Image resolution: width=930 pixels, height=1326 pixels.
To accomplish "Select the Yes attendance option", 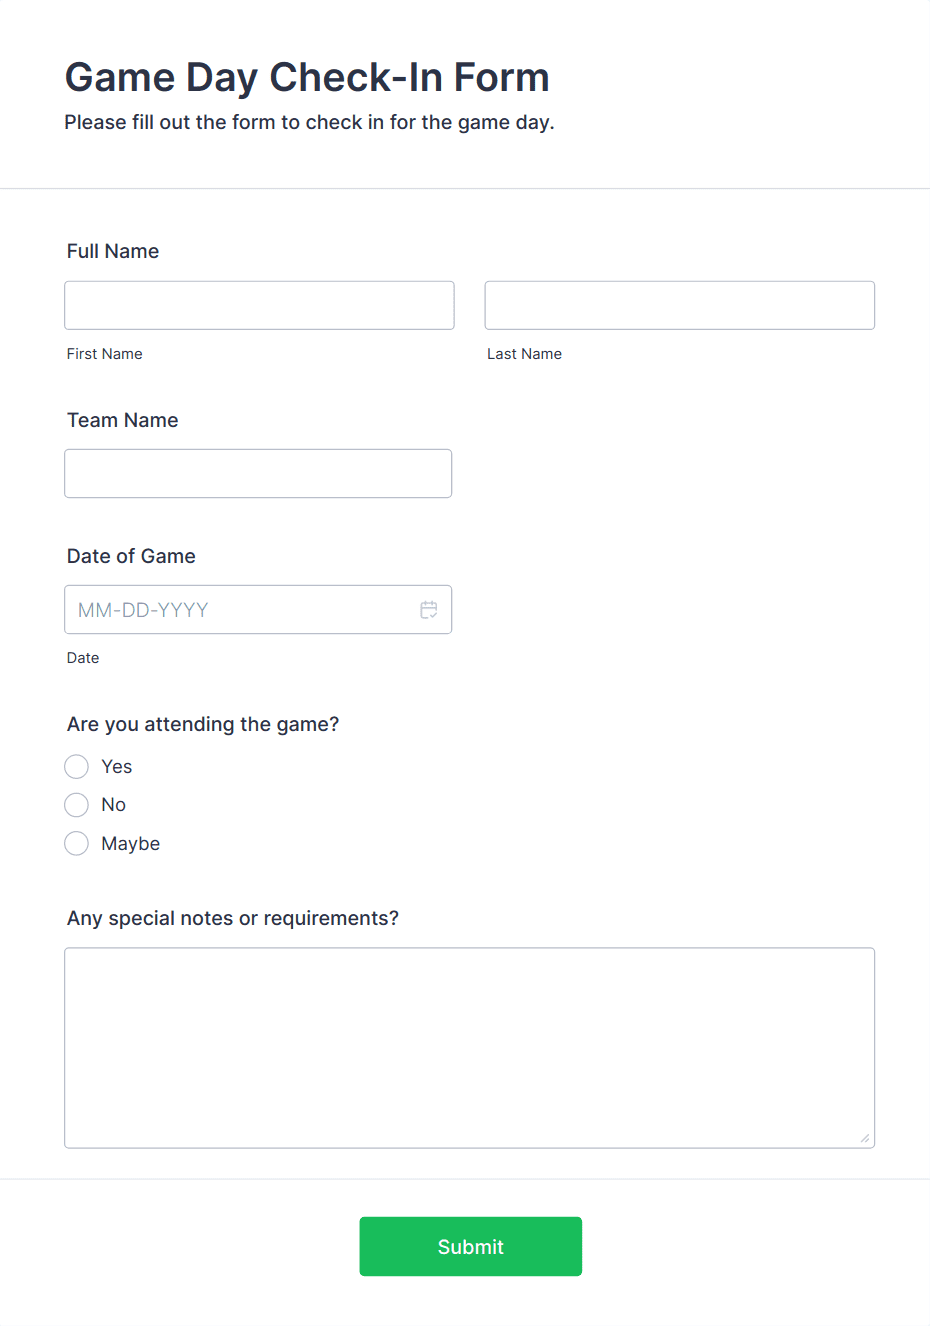I will coord(76,766).
